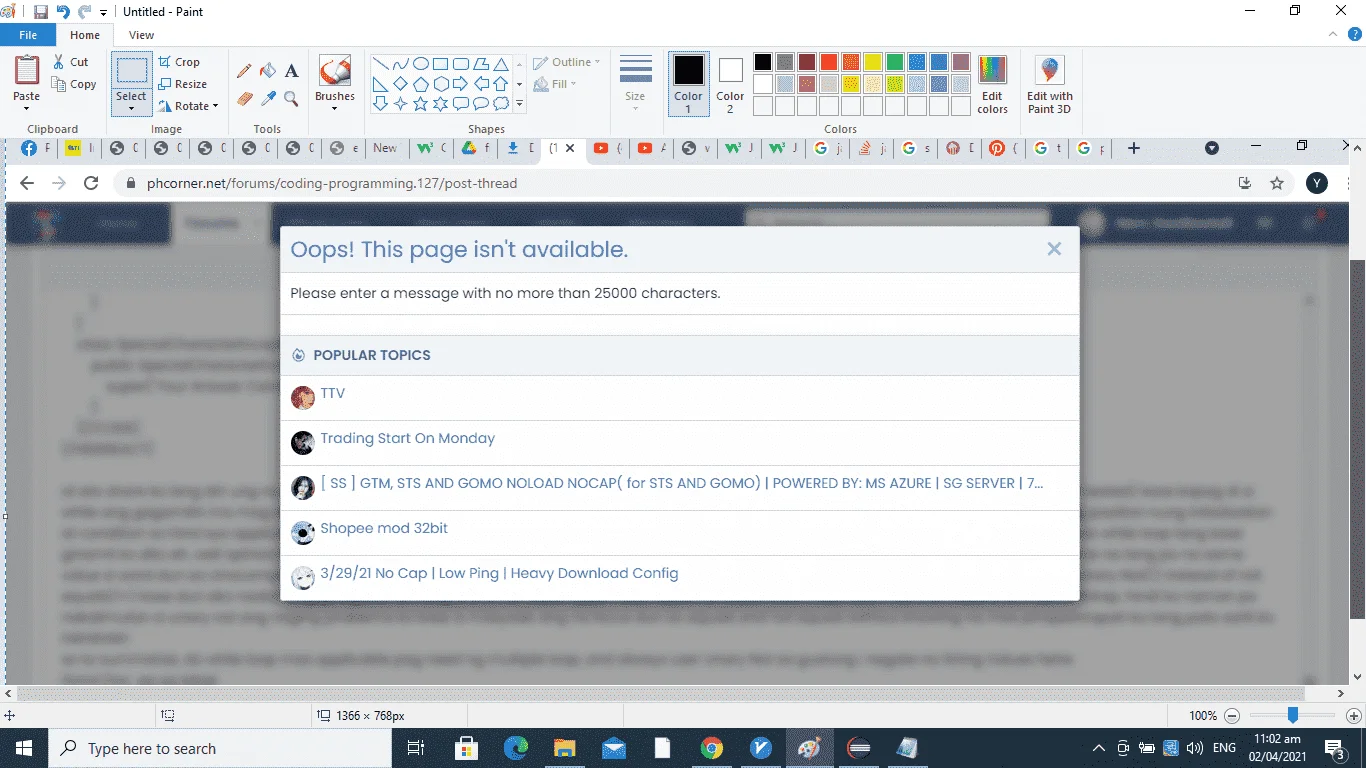Select the Eraser tool
Screen dimensions: 1366x768
[x=244, y=99]
